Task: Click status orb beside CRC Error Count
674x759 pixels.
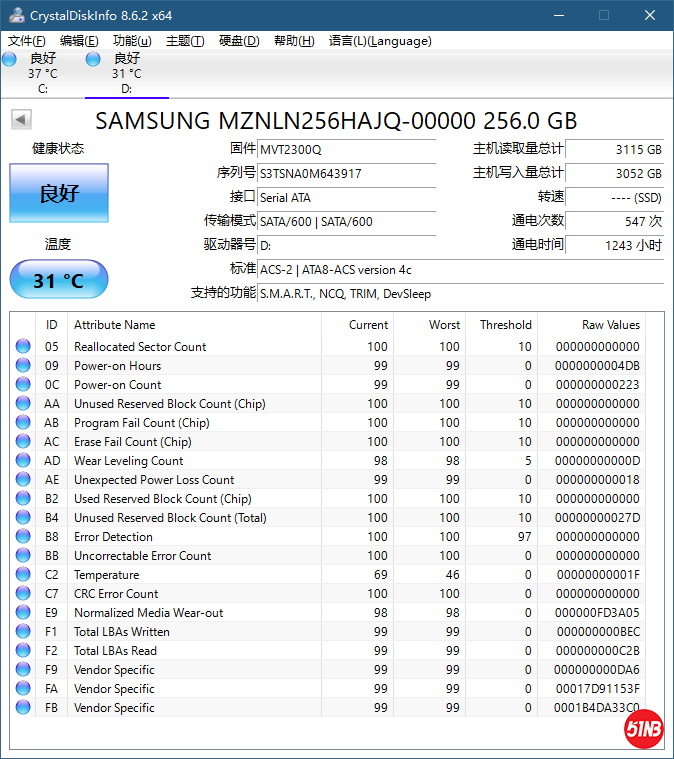Action: coord(23,594)
